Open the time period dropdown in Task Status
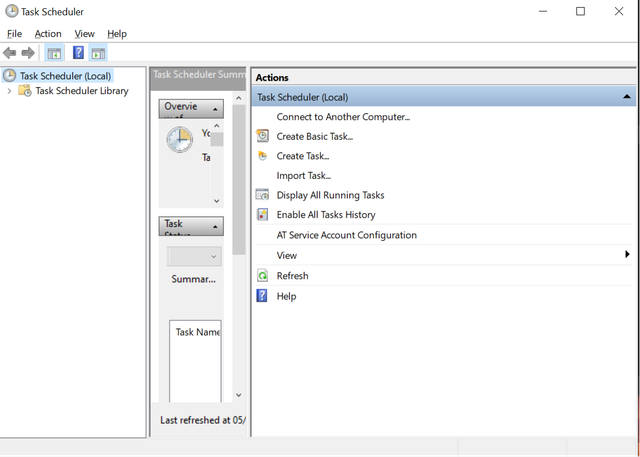The width and height of the screenshot is (640, 457). coord(194,256)
